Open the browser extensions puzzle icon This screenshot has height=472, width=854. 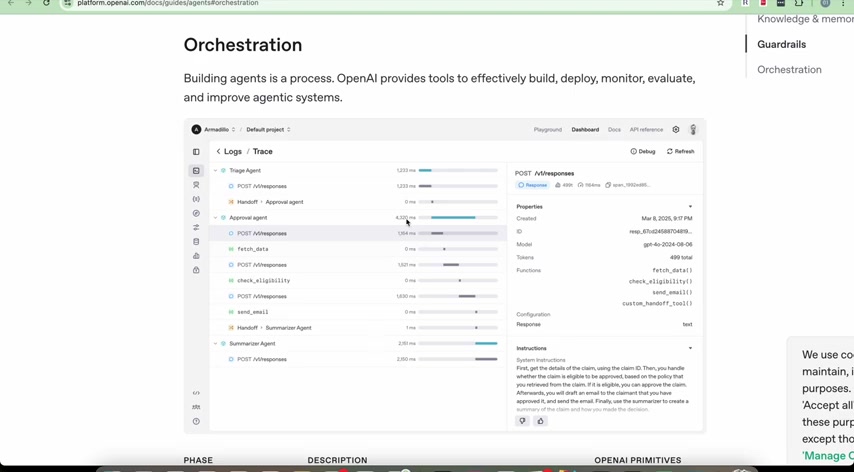pyautogui.click(x=798, y=3)
